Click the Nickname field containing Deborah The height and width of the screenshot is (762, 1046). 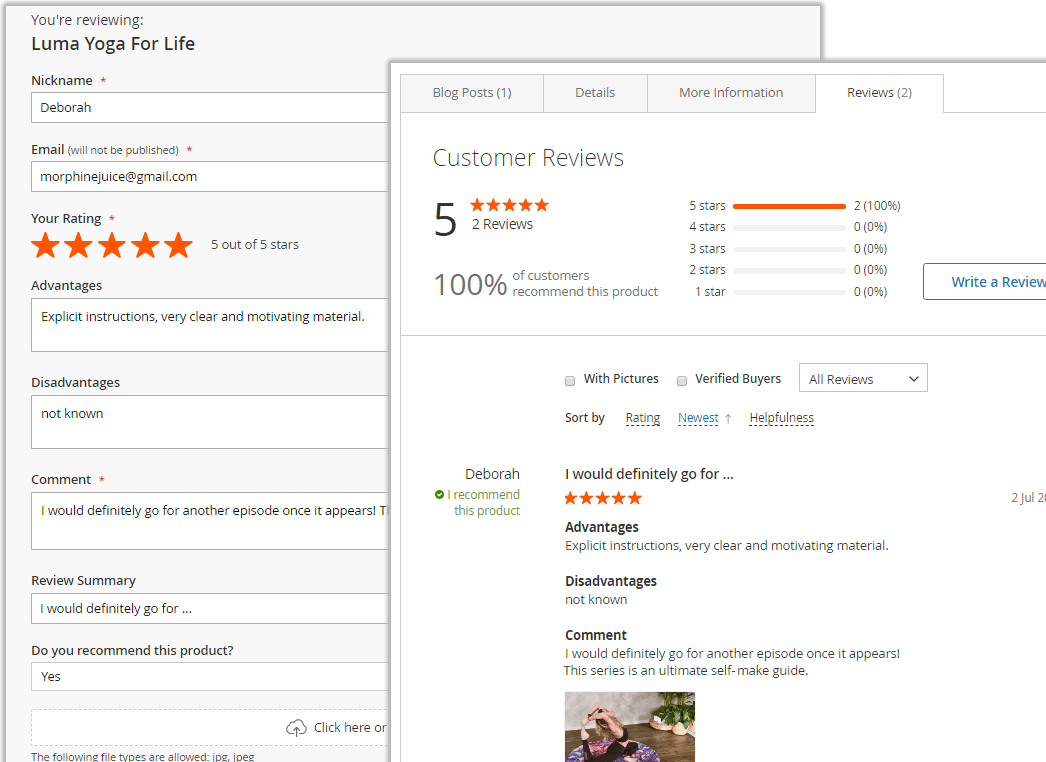pos(209,107)
